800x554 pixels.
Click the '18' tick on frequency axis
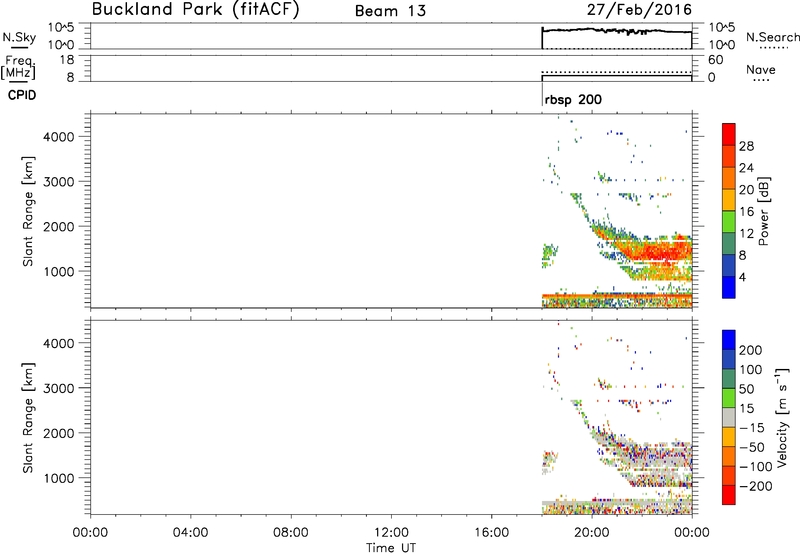click(x=67, y=59)
